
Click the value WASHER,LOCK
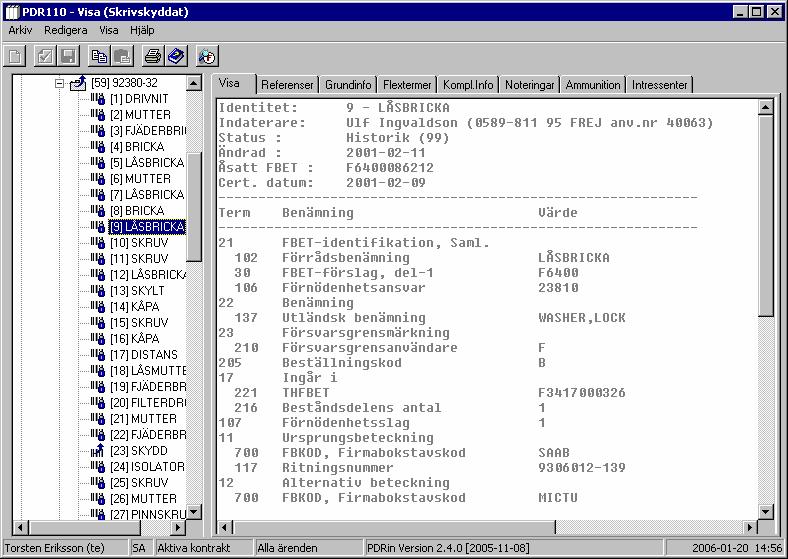(582, 318)
